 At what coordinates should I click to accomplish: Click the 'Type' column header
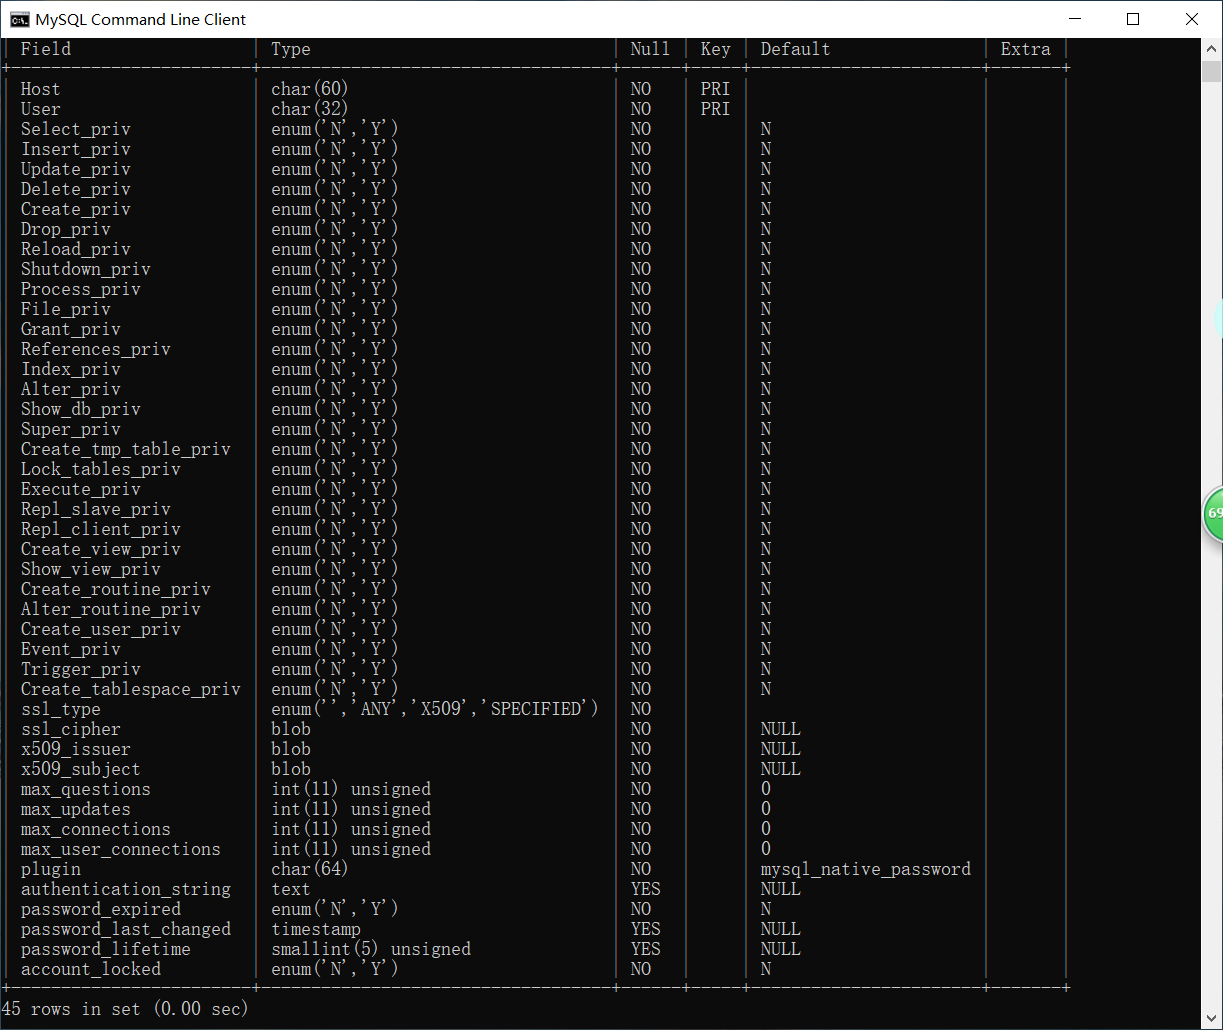[x=291, y=49]
